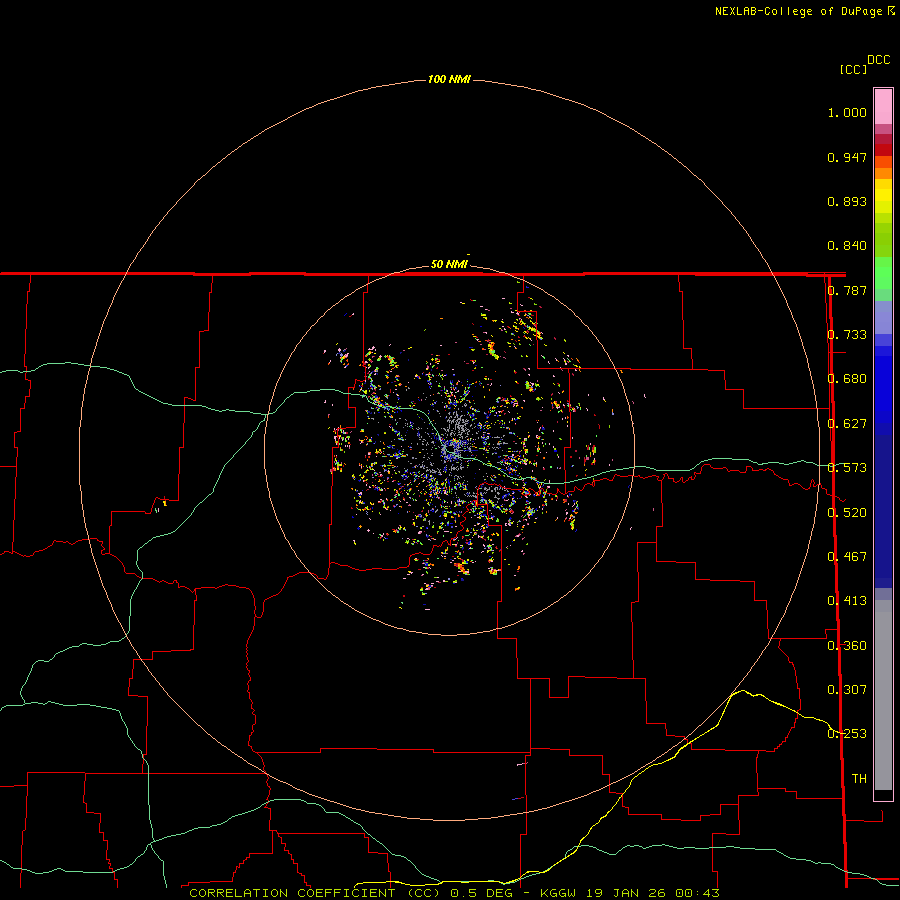Image resolution: width=900 pixels, height=900 pixels.
Task: Click the NEXLAB-College of DuPage credit text
Action: coord(804,11)
